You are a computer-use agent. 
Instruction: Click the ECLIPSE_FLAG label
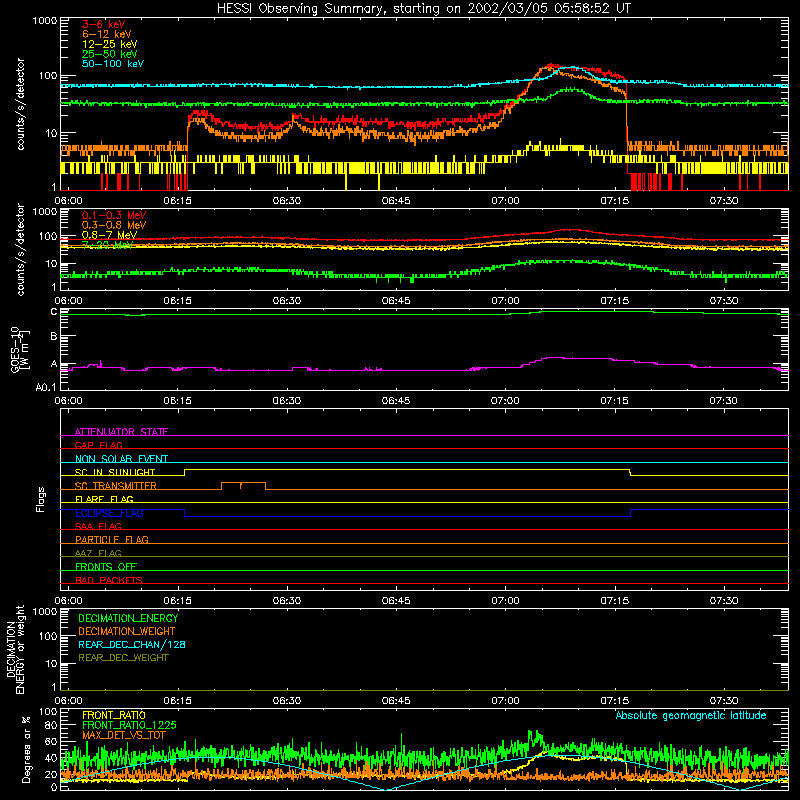click(109, 513)
